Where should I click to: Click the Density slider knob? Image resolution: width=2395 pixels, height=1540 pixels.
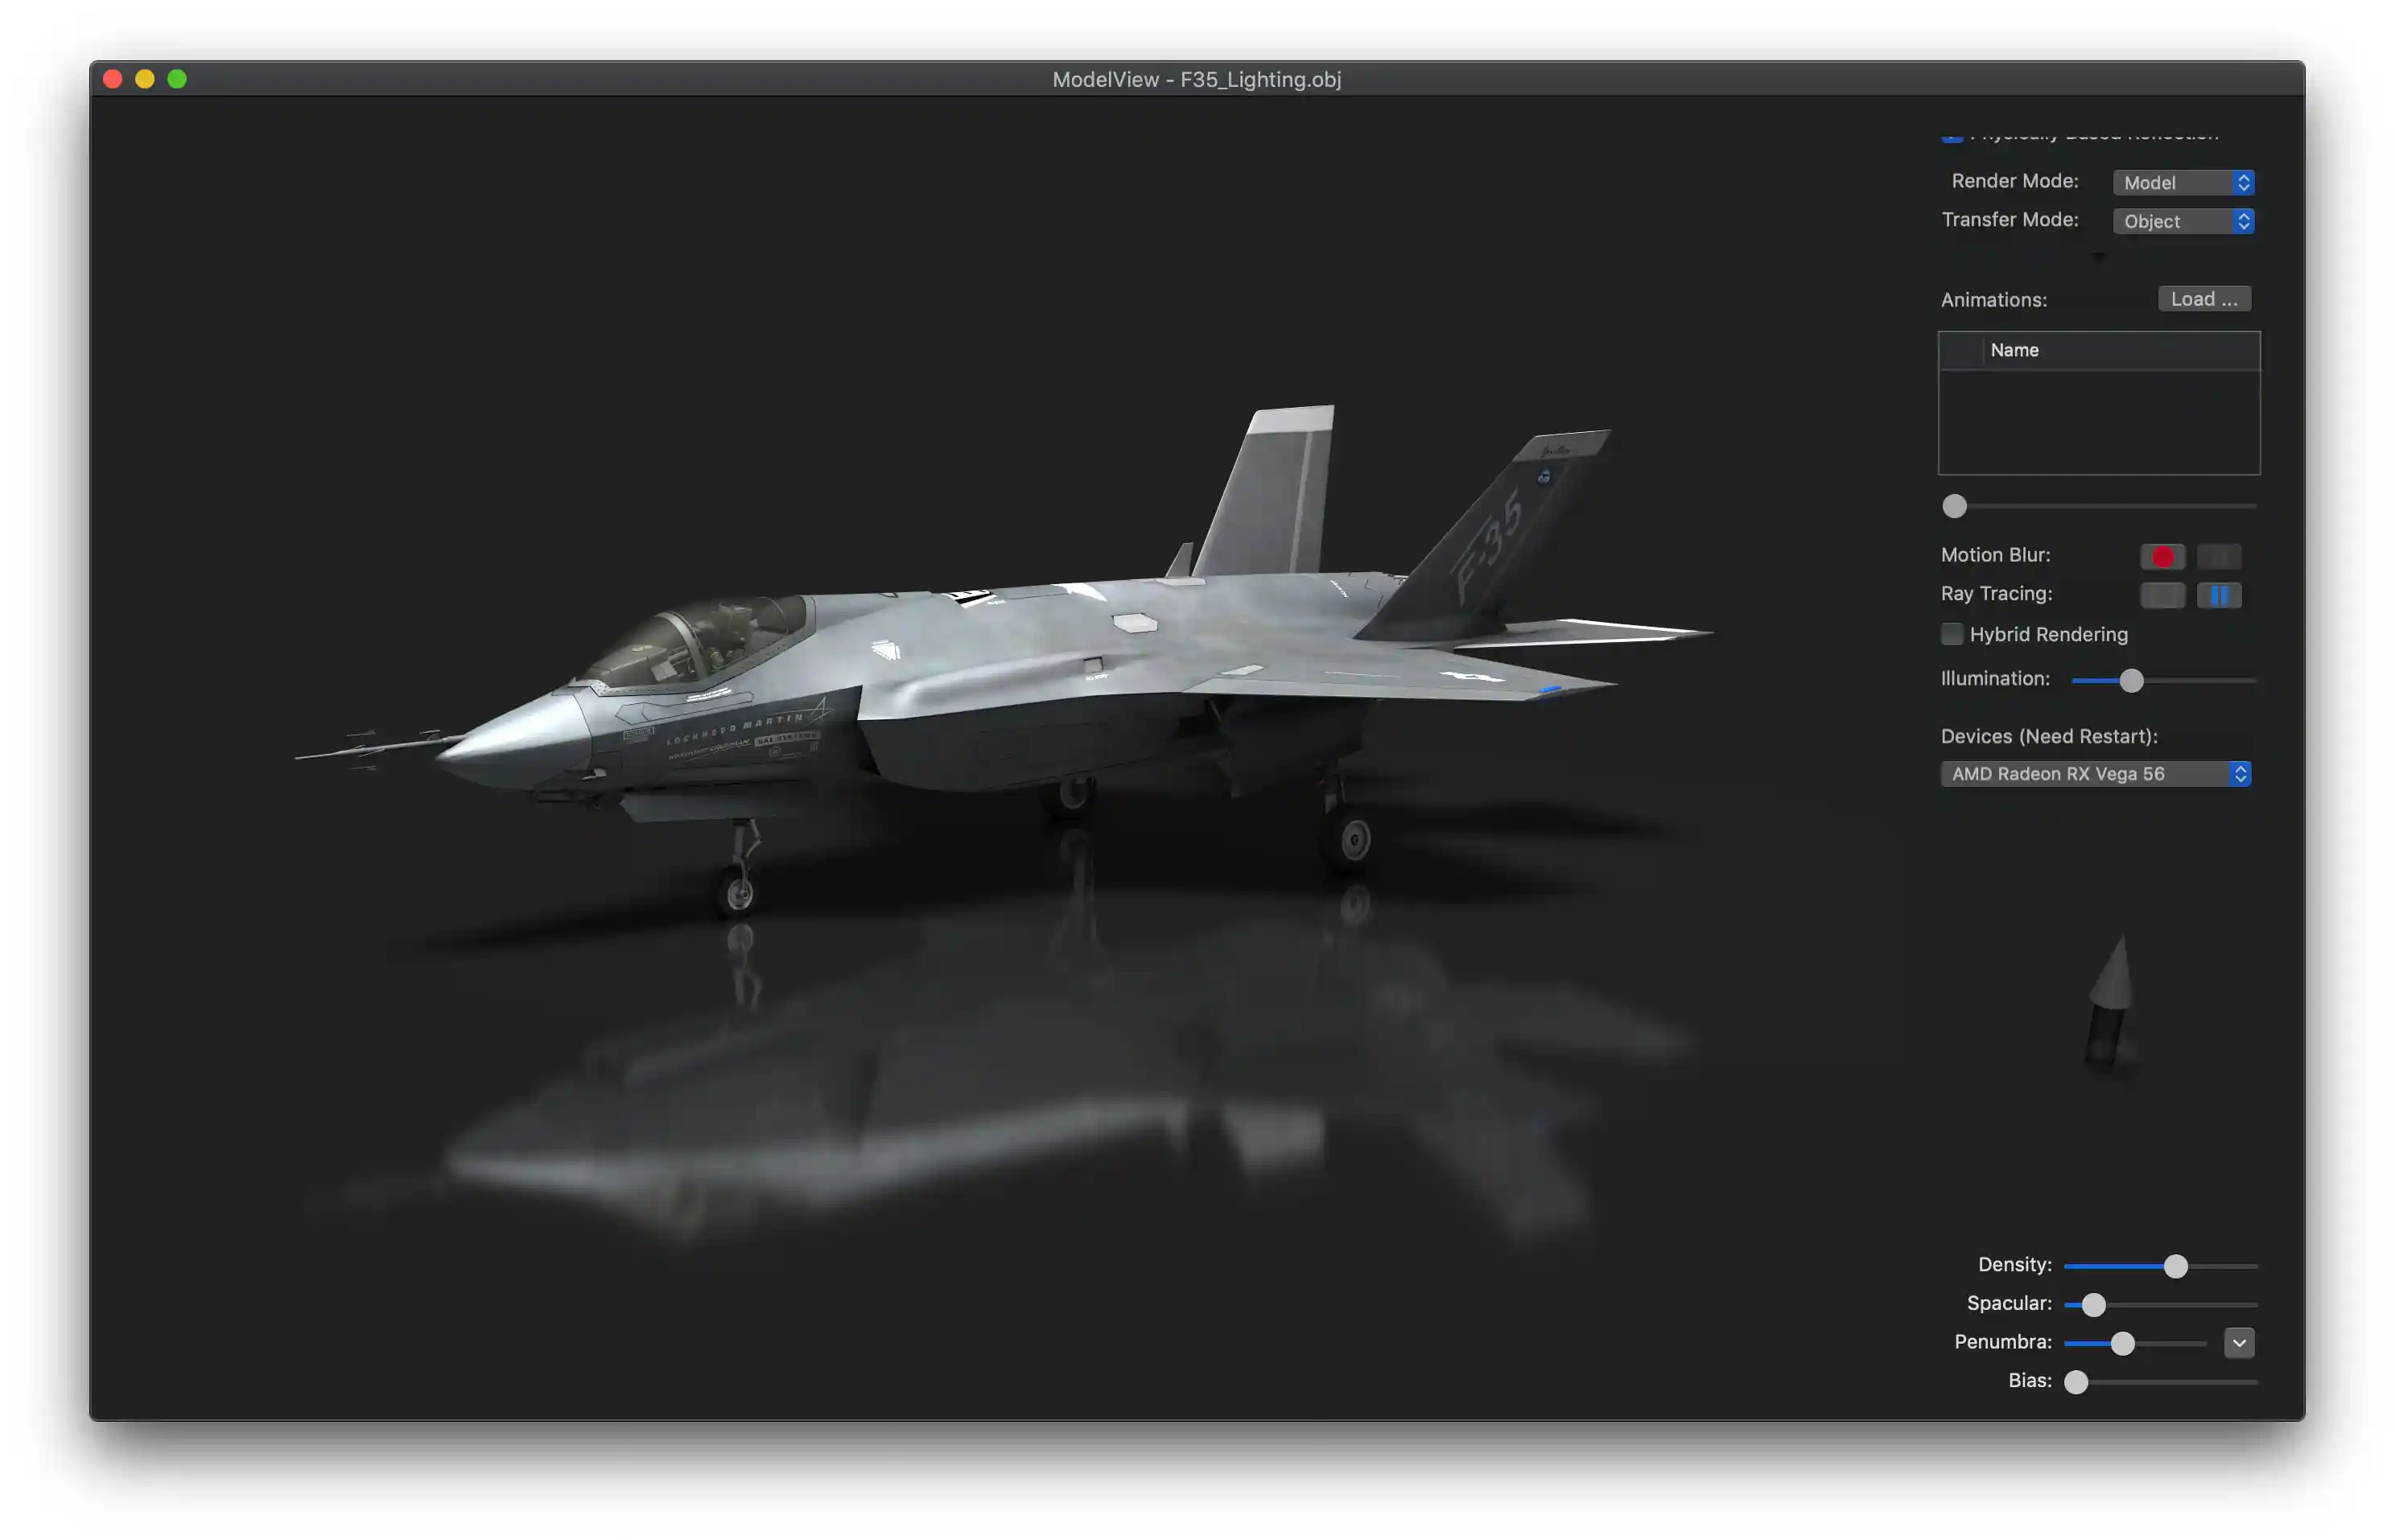tap(2175, 1266)
